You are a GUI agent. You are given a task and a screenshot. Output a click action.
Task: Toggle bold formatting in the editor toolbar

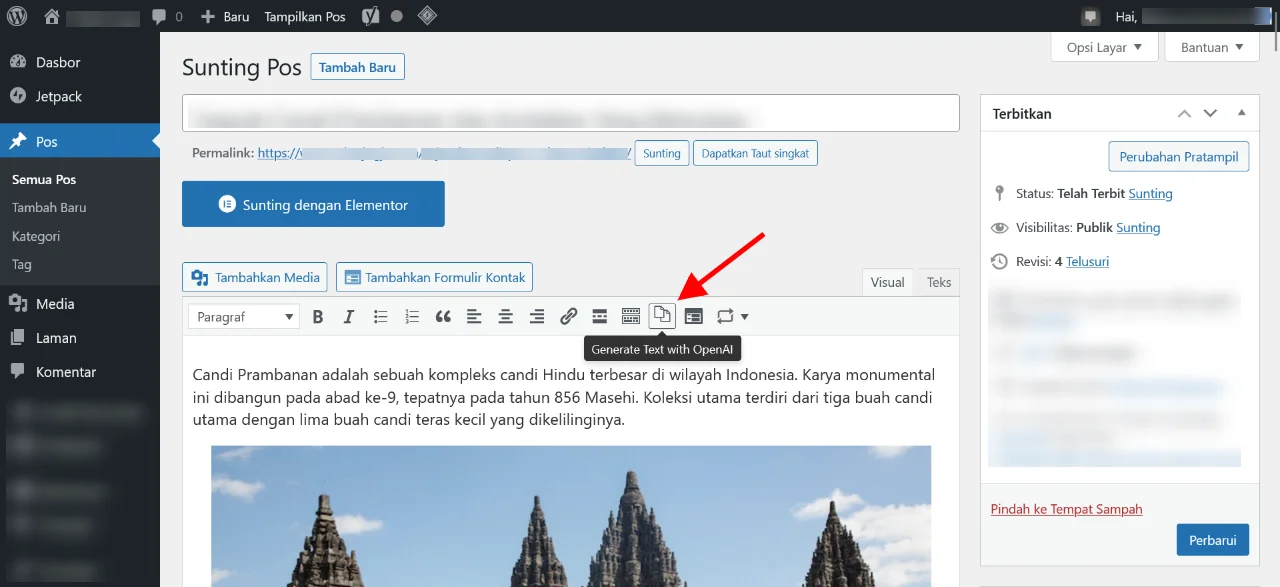click(318, 317)
